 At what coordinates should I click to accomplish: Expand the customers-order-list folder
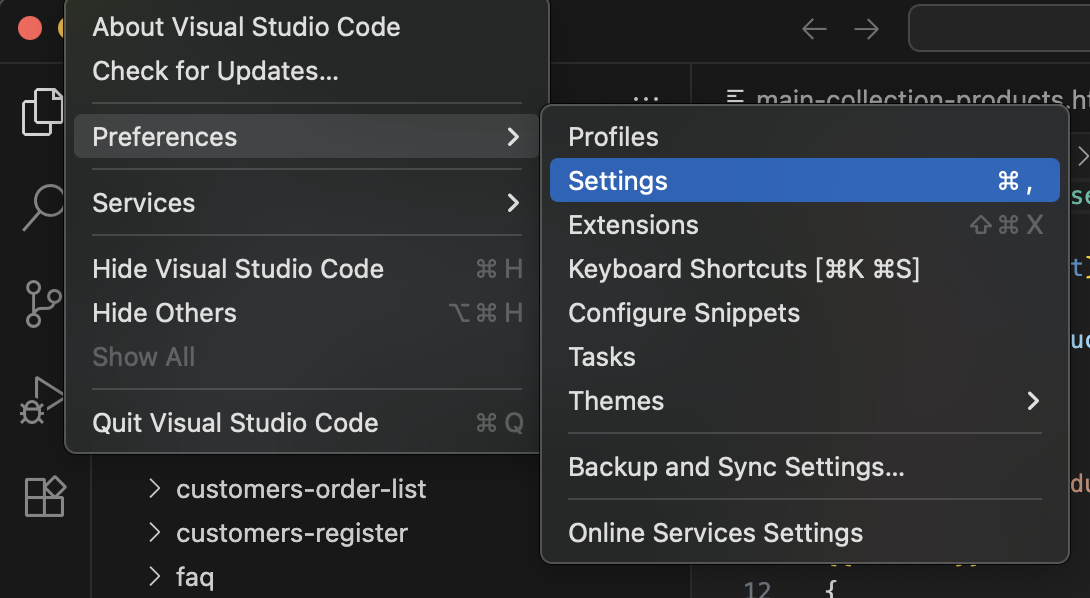click(300, 489)
